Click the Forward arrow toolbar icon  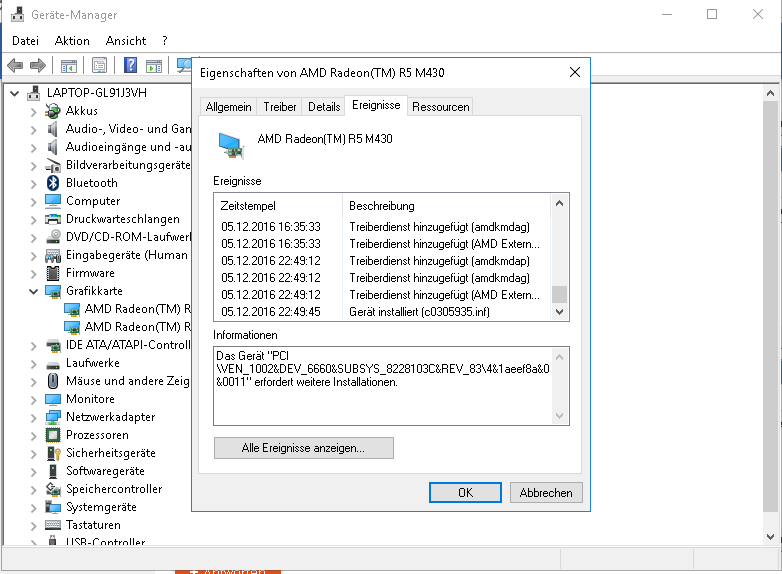click(38, 65)
